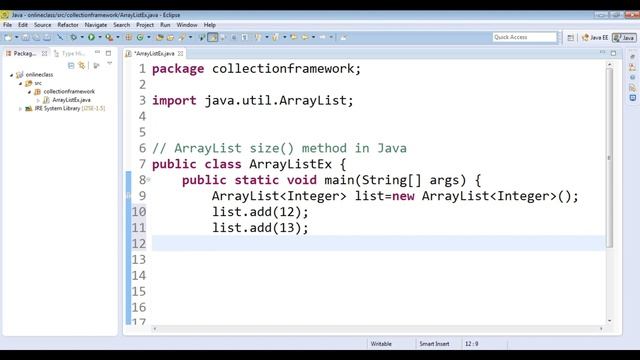This screenshot has height=360, width=640.
Task: Open the Window menu
Action: pos(187,25)
